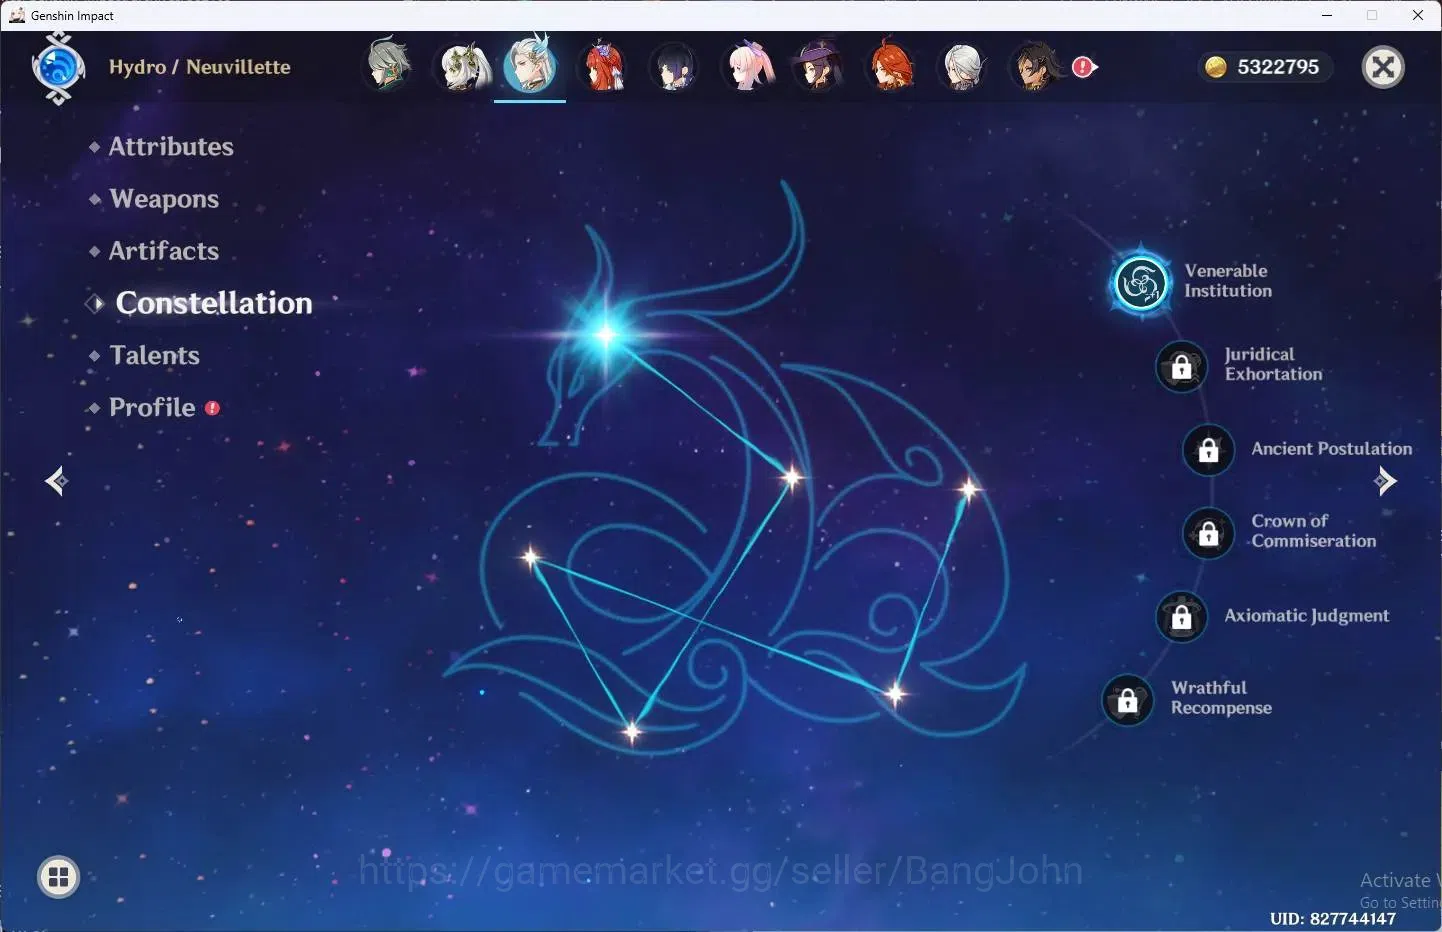Close the character screen with the X button
1442x932 pixels.
[1383, 67]
